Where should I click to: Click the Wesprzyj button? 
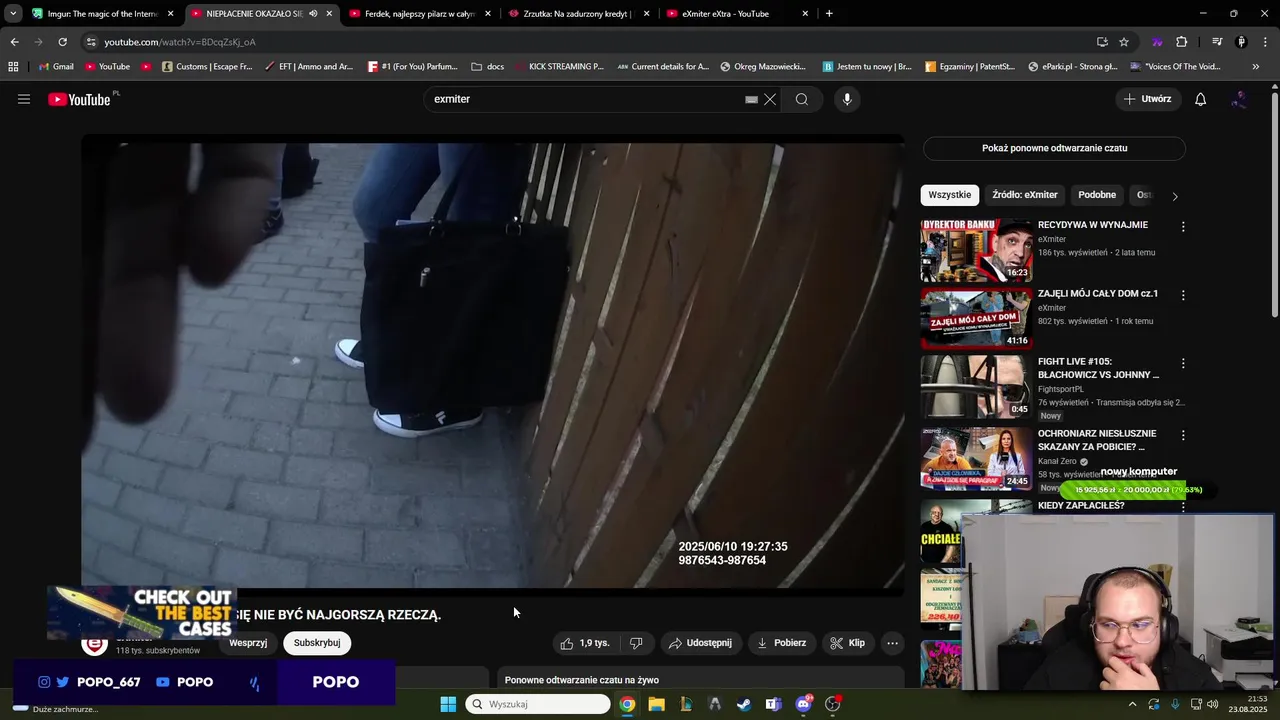coord(248,643)
